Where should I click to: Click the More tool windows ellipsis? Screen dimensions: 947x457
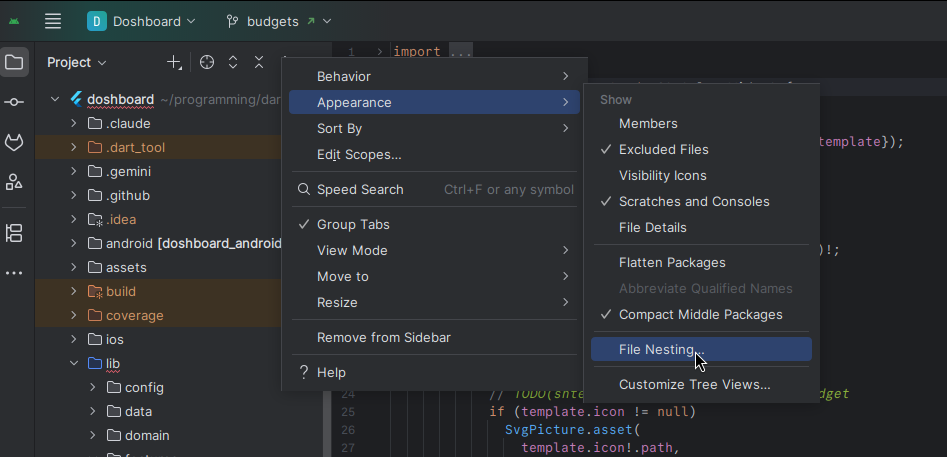coord(14,273)
